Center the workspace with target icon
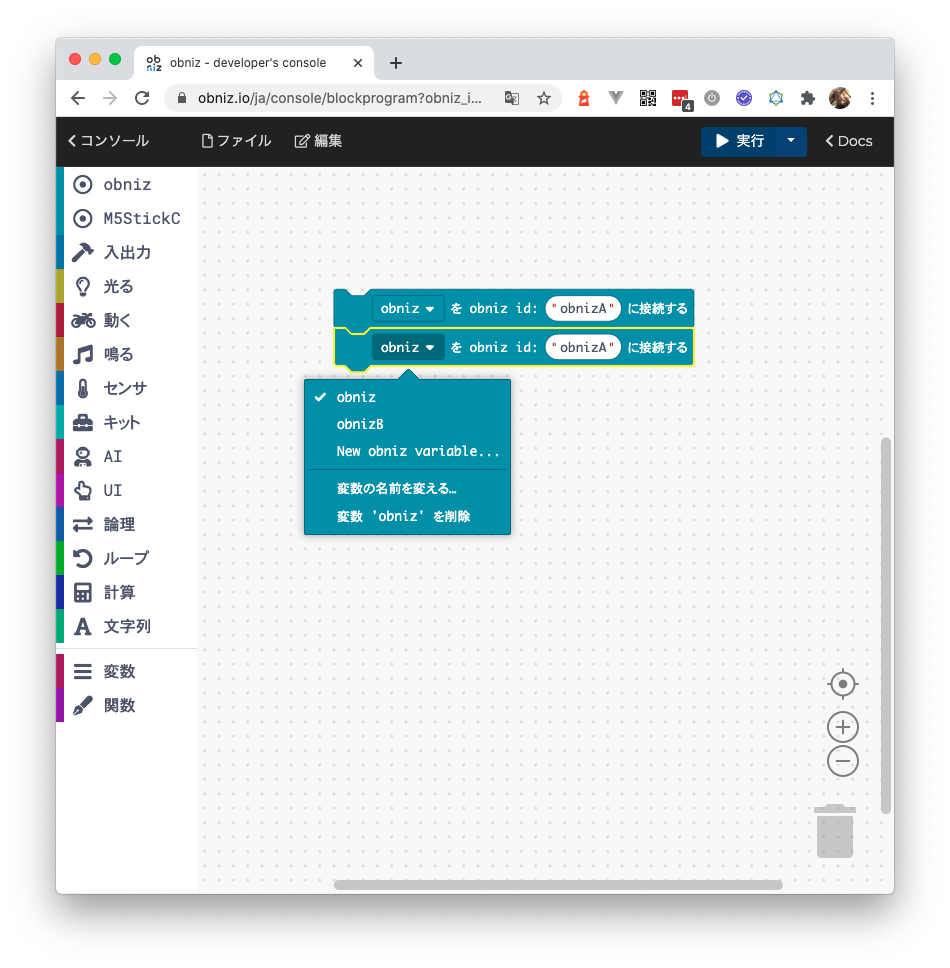 click(843, 684)
